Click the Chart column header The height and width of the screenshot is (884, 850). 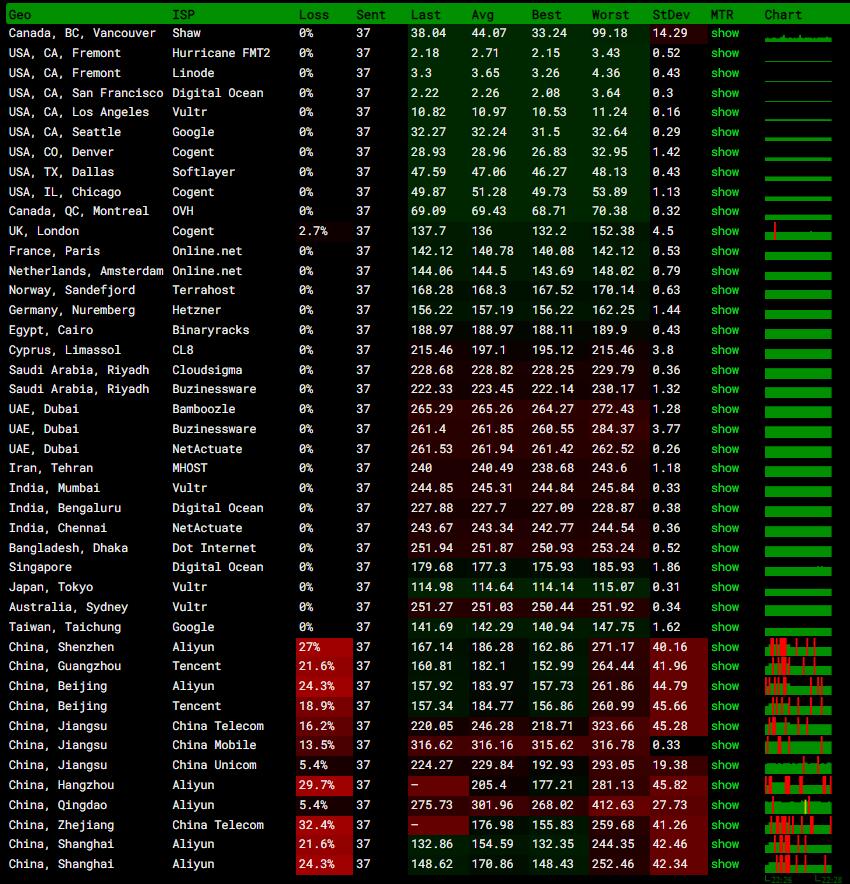[x=783, y=15]
